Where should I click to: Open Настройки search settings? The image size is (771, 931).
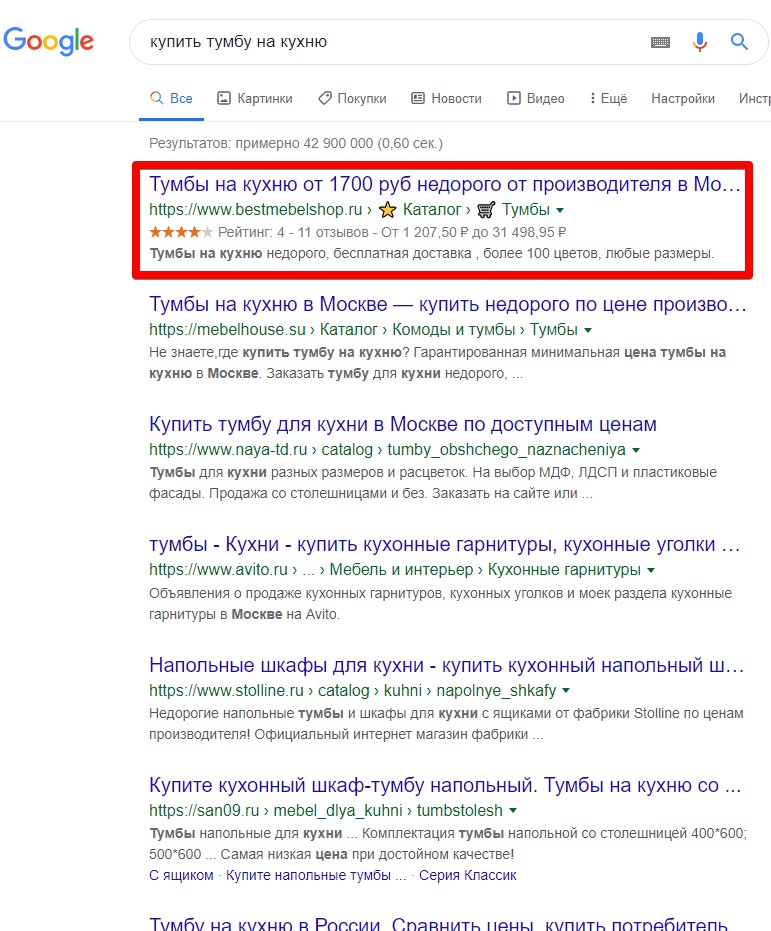pyautogui.click(x=682, y=98)
